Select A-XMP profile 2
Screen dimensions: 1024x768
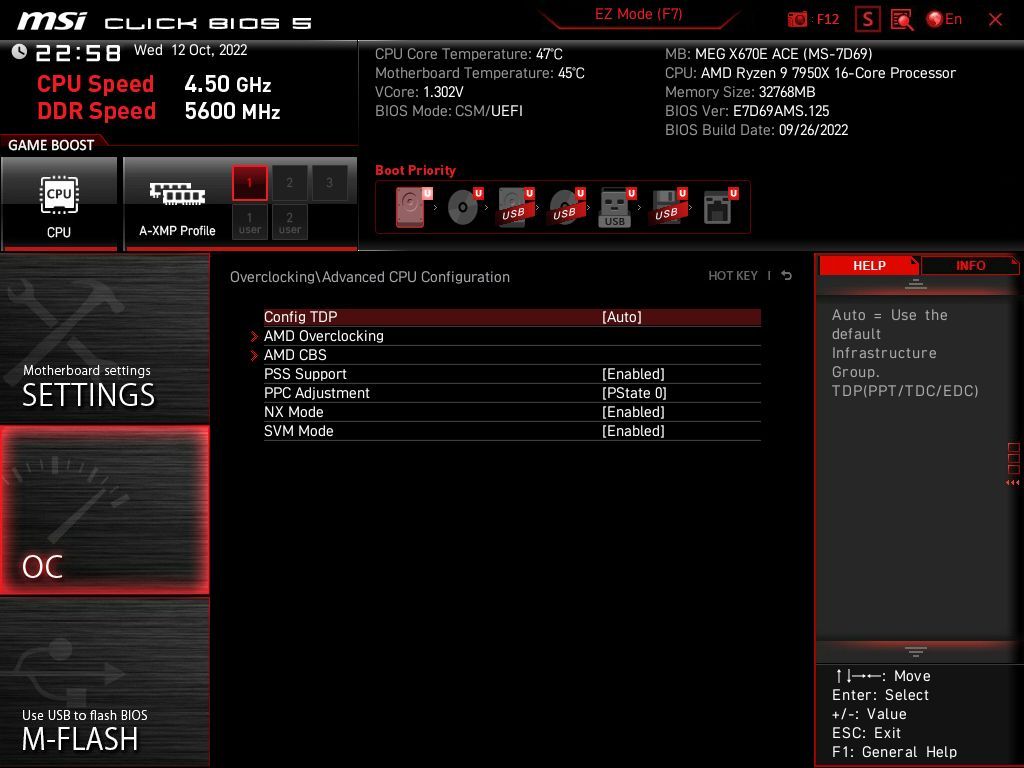[289, 183]
